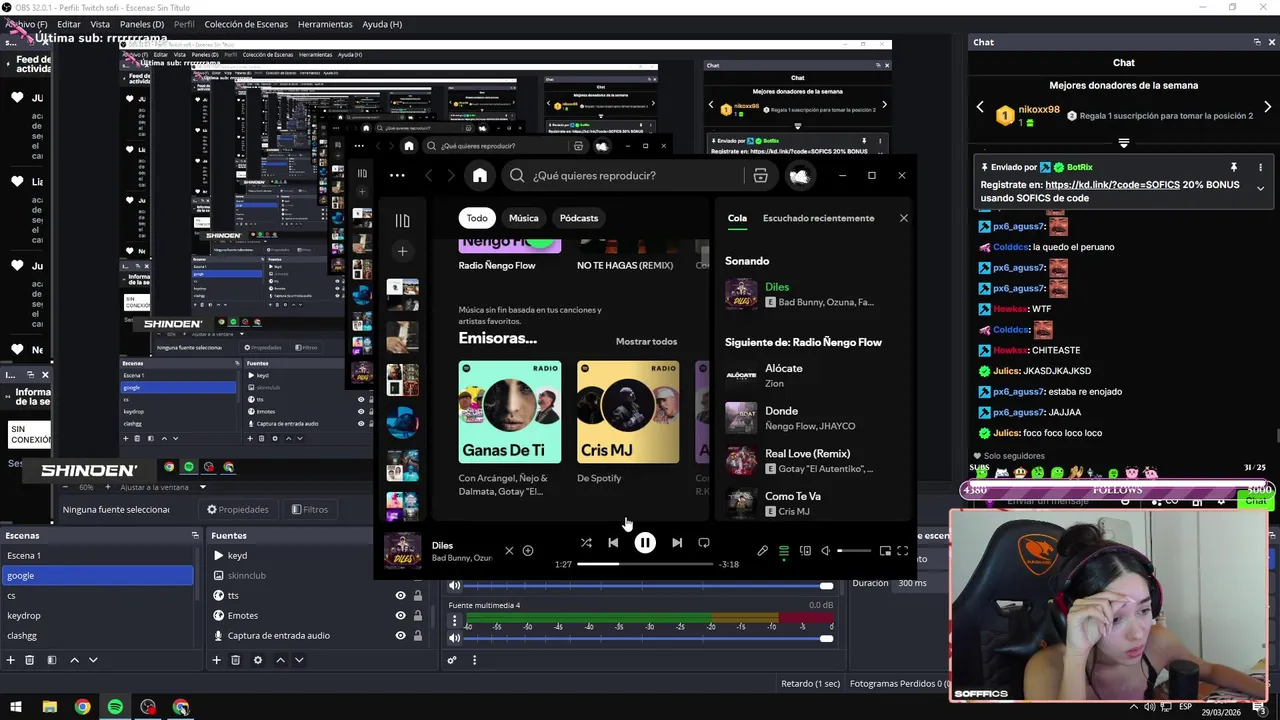Go to Spotify Home

click(480, 176)
